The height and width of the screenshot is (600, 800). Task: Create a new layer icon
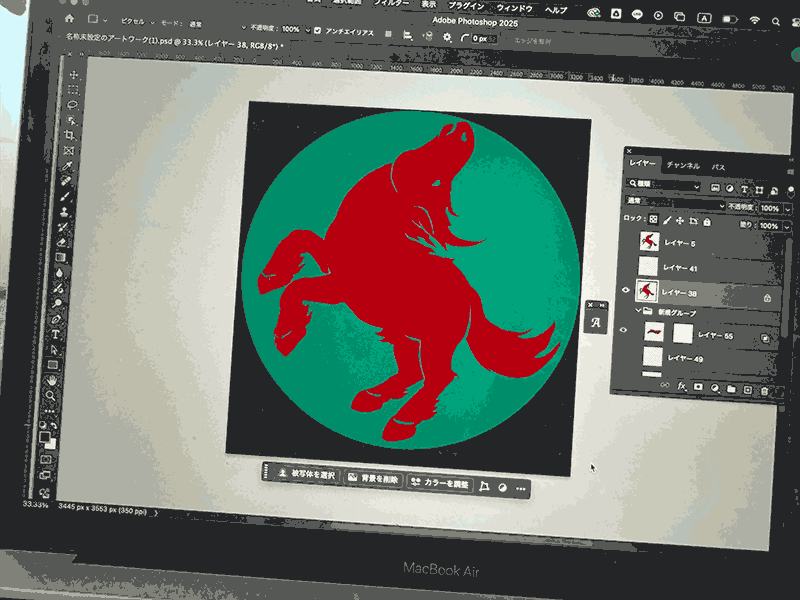tap(747, 390)
